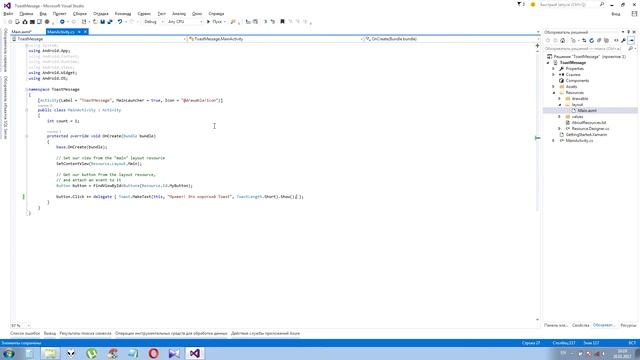
Task: Click the Windows Start orb
Action: (9, 353)
